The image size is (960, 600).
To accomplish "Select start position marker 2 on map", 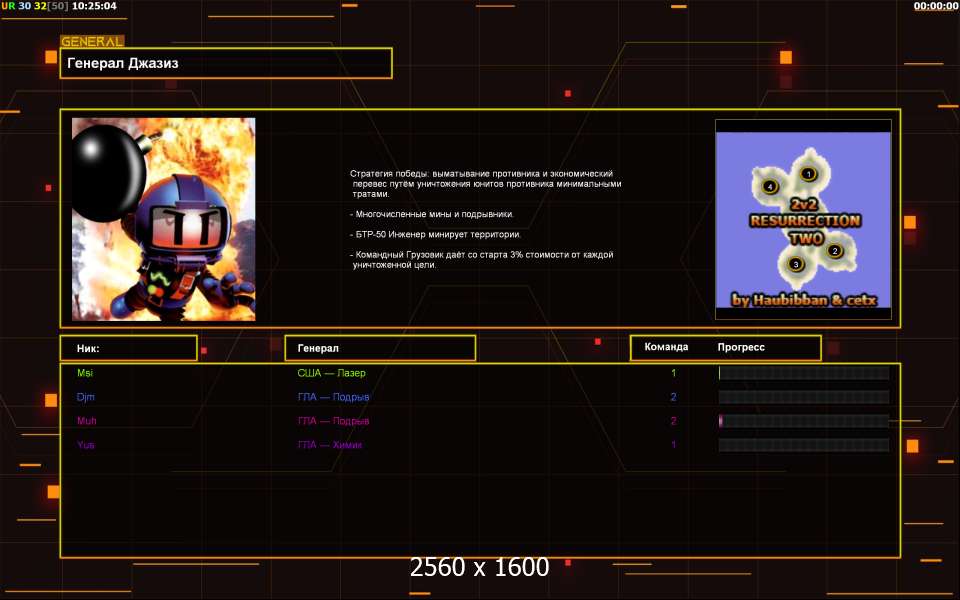I will pyautogui.click(x=834, y=250).
